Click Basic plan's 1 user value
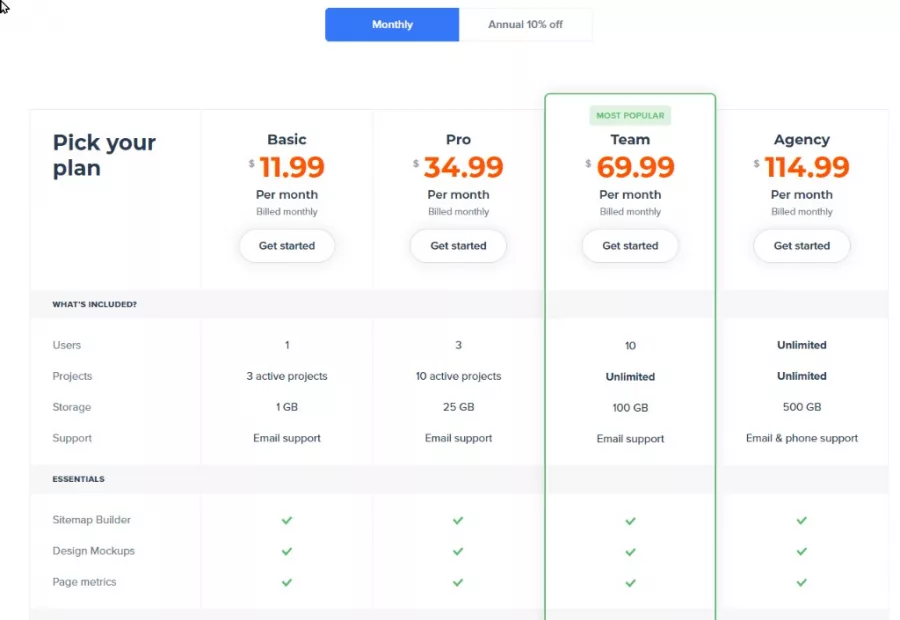This screenshot has height=620, width=900. (x=287, y=345)
